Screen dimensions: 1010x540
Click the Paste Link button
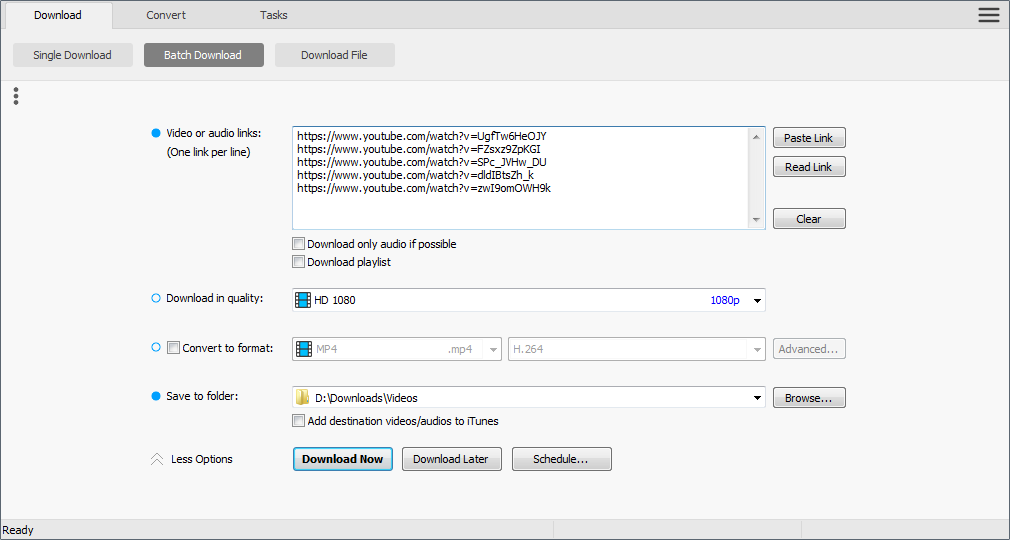(x=808, y=138)
